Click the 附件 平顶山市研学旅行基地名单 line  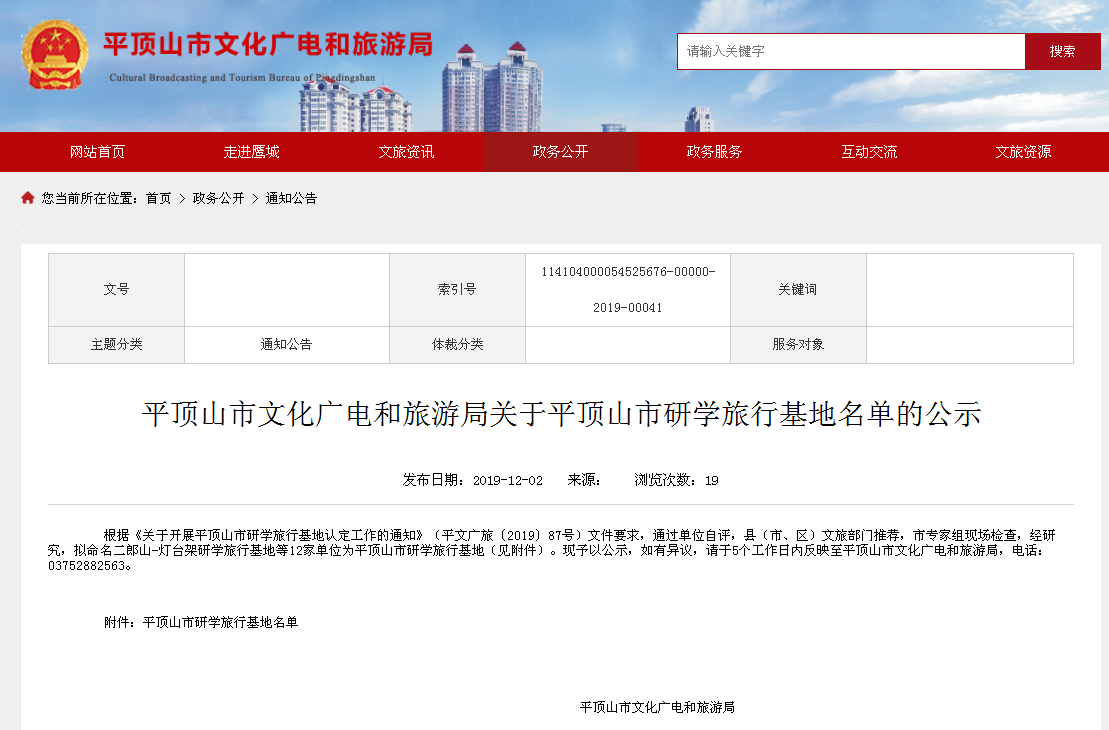(201, 622)
